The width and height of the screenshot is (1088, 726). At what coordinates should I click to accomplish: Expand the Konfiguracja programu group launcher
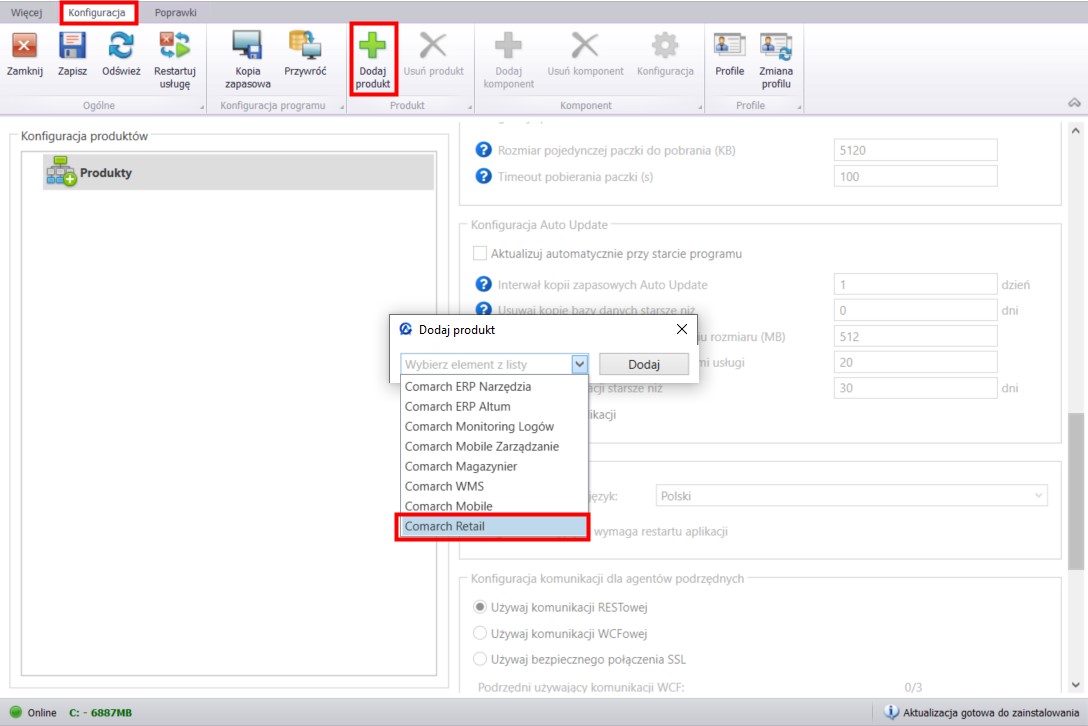[x=342, y=108]
